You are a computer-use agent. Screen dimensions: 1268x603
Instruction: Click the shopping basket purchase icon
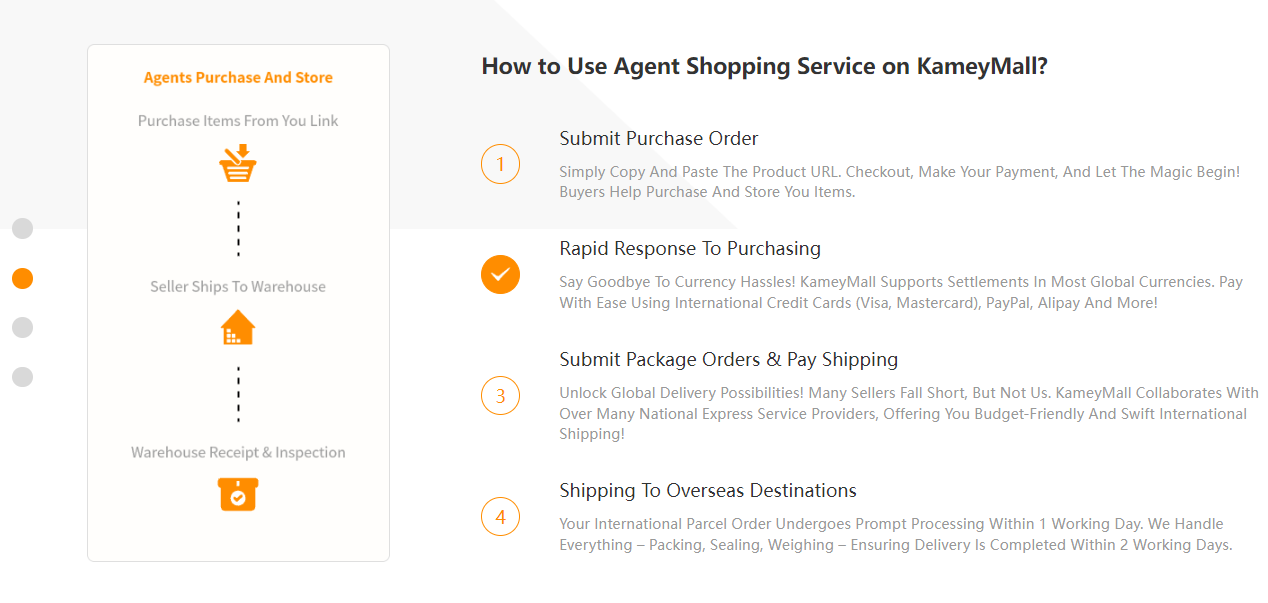(x=238, y=164)
